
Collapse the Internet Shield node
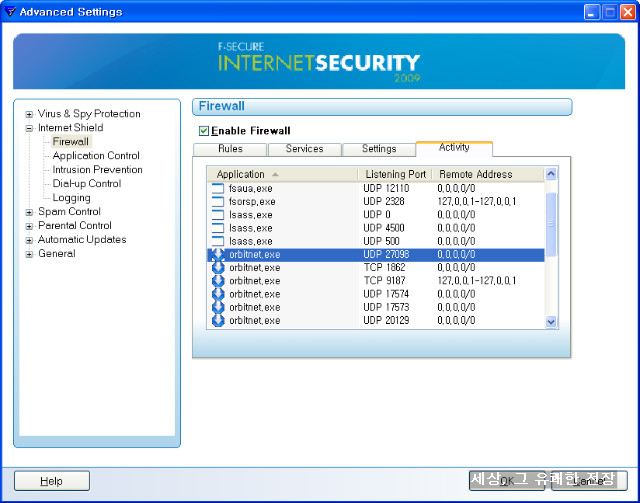(29, 128)
